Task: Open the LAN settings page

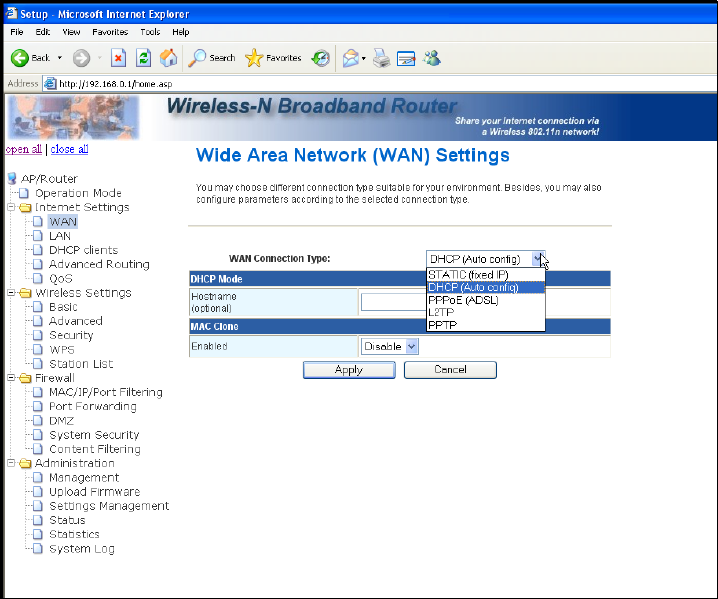Action: [60, 236]
